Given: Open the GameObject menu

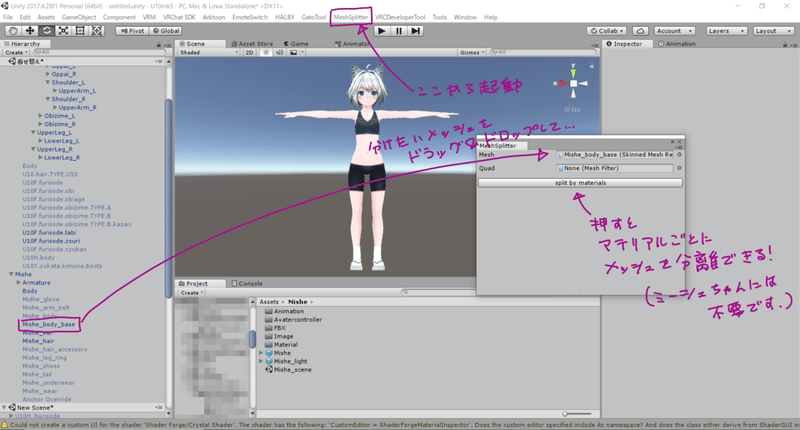Looking at the screenshot, I should [79, 17].
